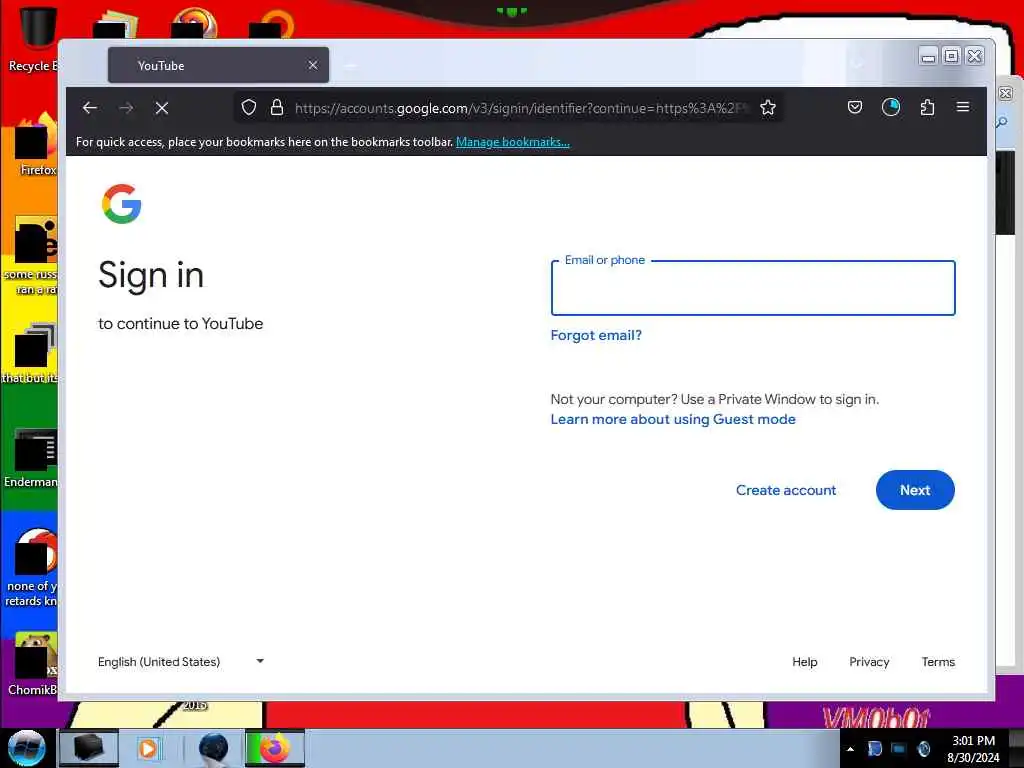Click the Google G logo

[x=121, y=204]
